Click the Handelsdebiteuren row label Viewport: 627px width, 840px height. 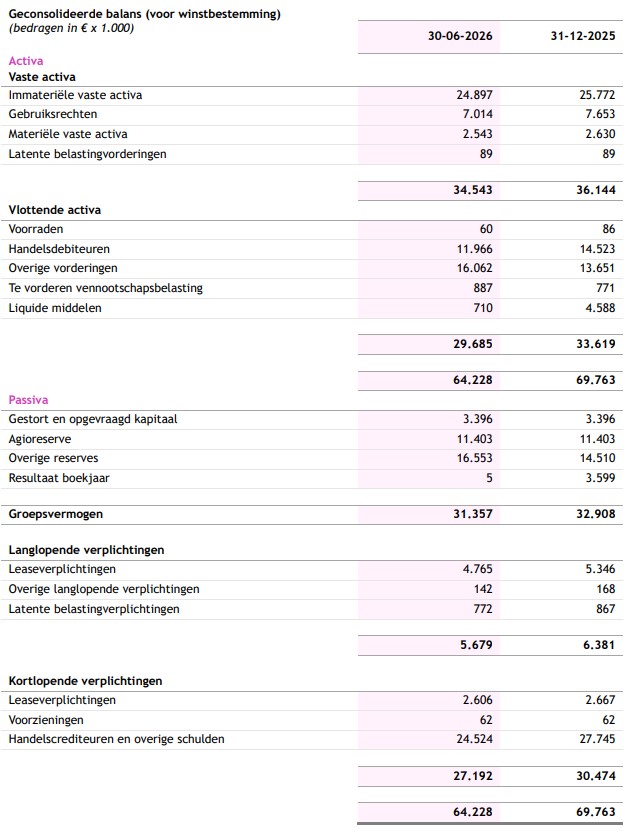[59, 249]
